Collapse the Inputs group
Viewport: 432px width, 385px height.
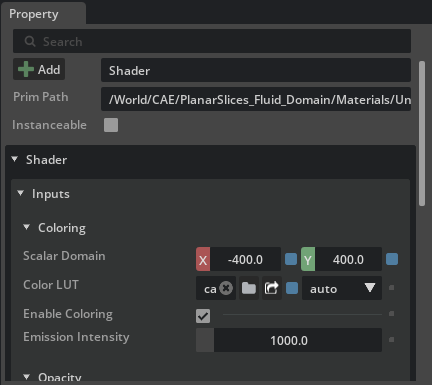[21, 193]
